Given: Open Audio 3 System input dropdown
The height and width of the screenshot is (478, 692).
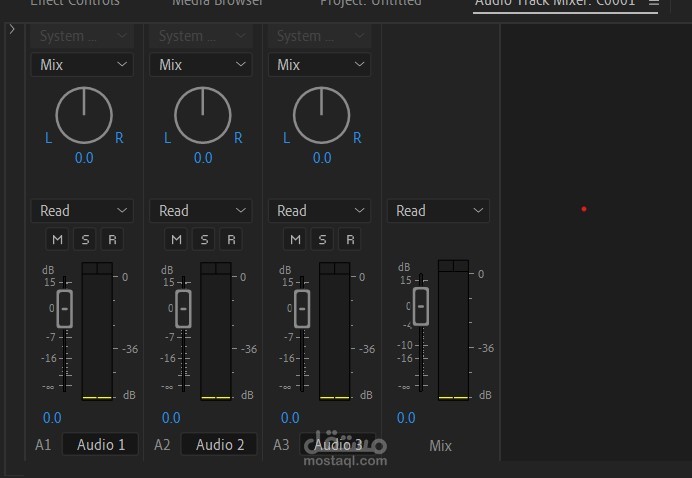Looking at the screenshot, I should (x=320, y=36).
